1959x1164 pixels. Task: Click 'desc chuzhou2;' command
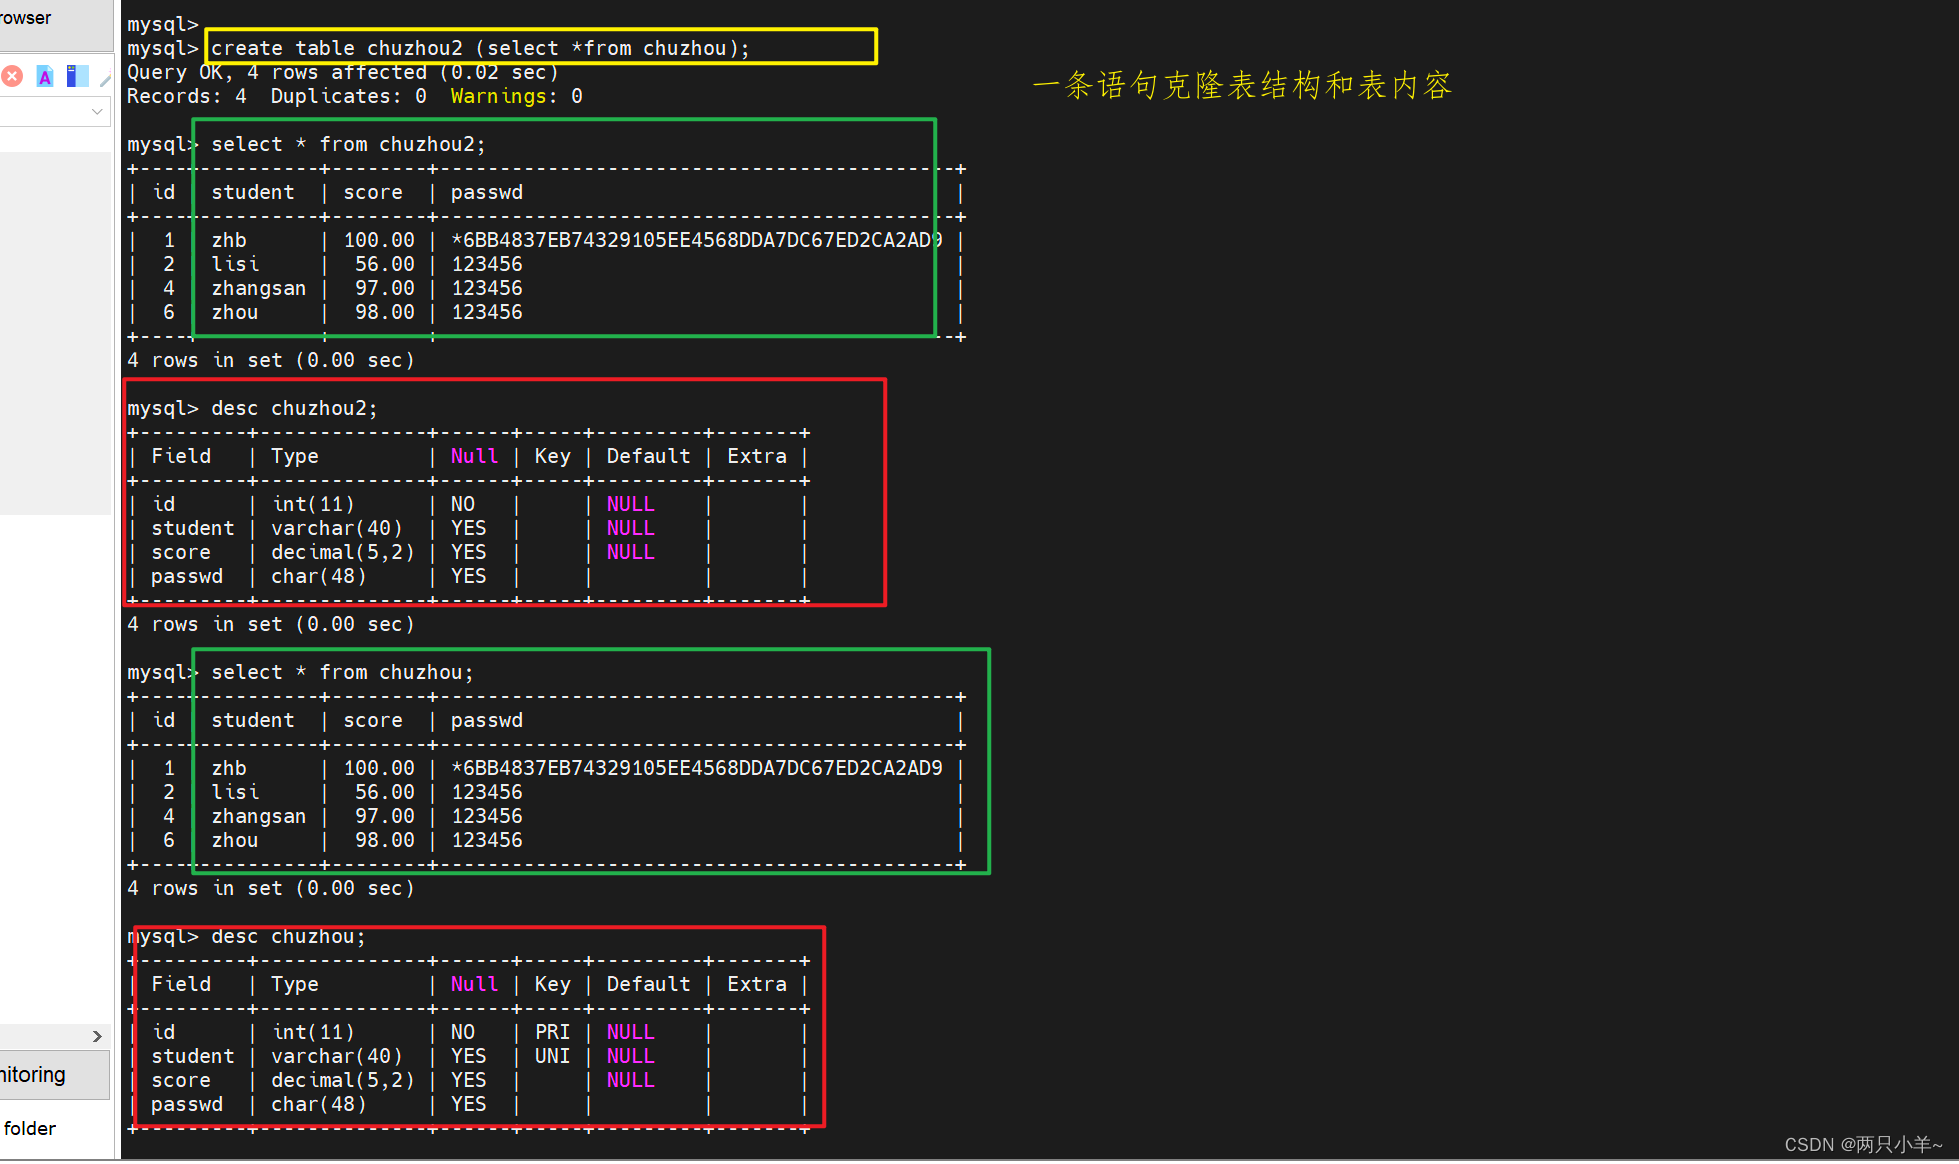pos(294,408)
